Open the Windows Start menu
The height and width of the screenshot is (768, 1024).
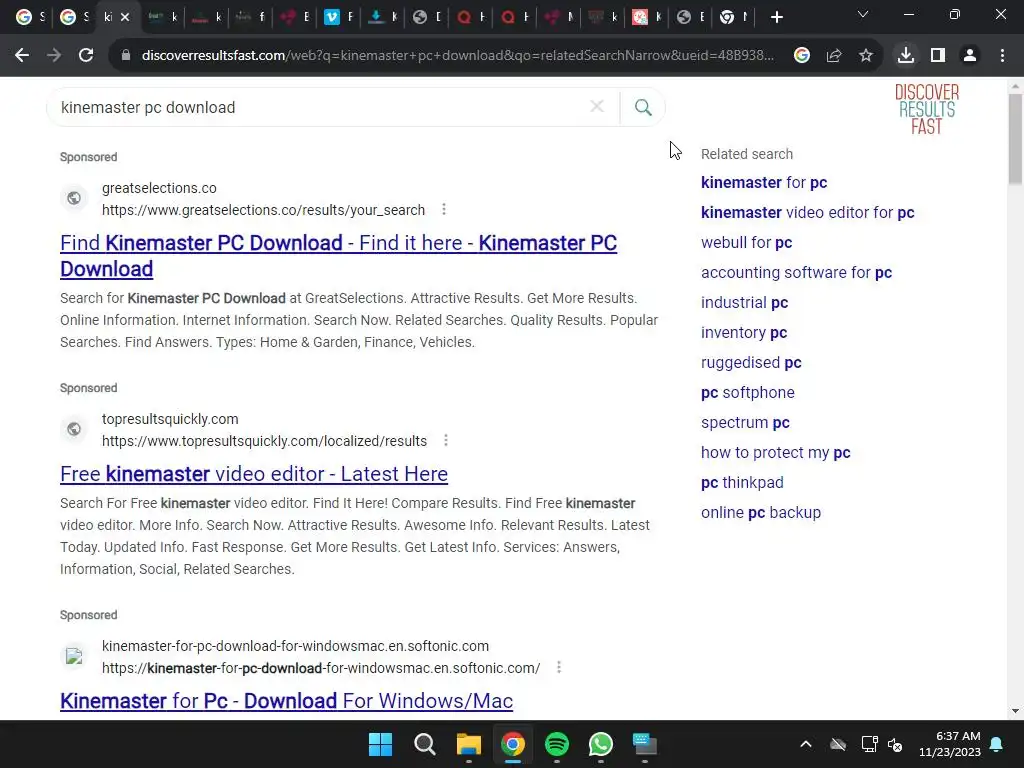click(x=380, y=744)
